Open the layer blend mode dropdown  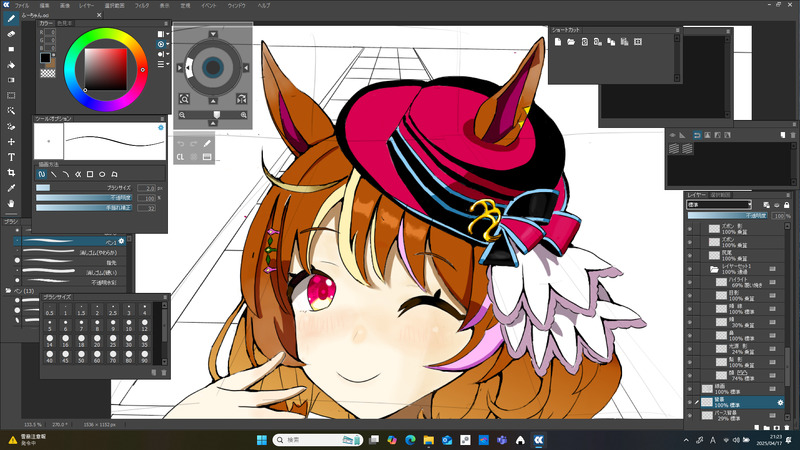pos(719,205)
